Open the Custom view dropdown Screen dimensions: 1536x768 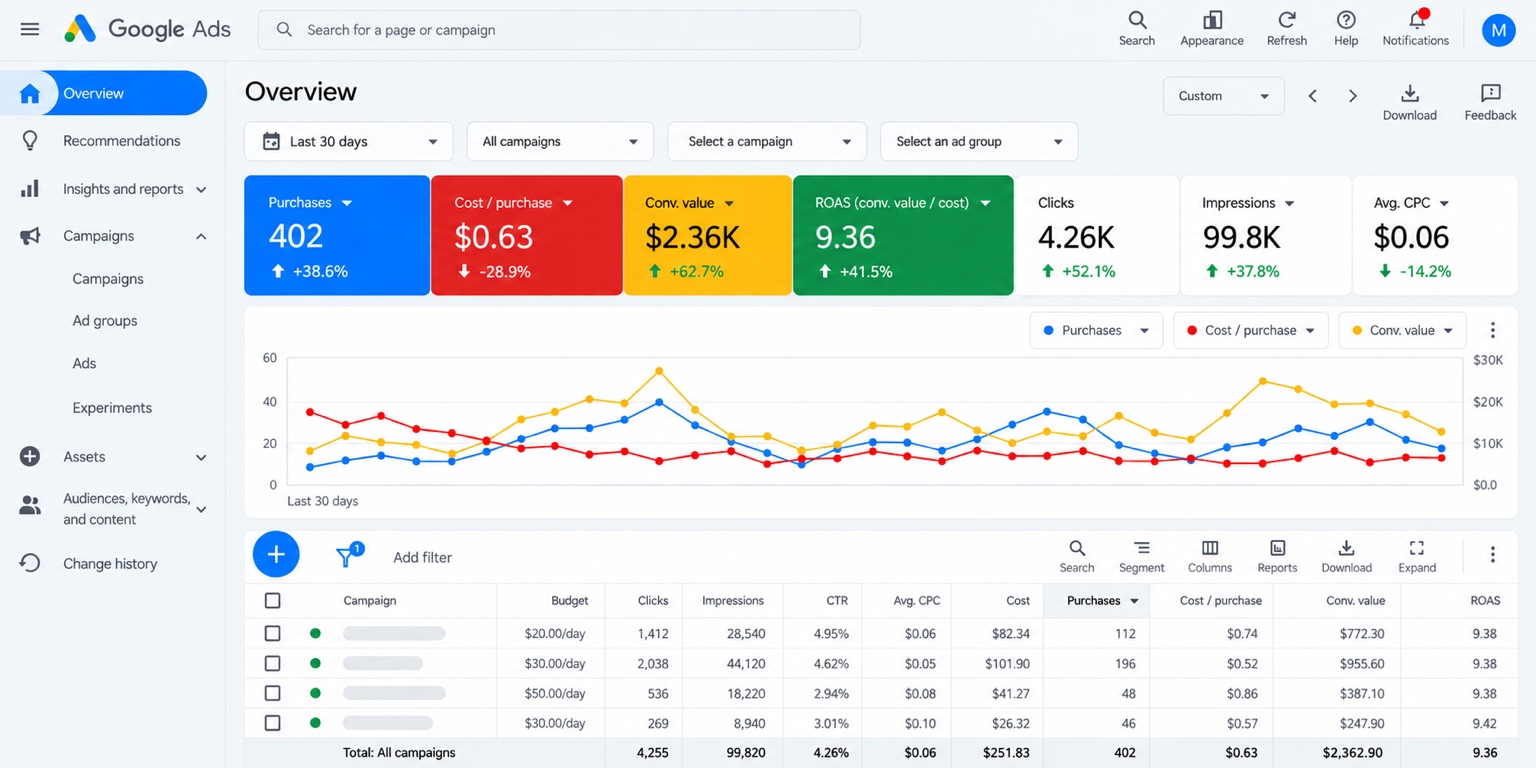tap(1224, 96)
